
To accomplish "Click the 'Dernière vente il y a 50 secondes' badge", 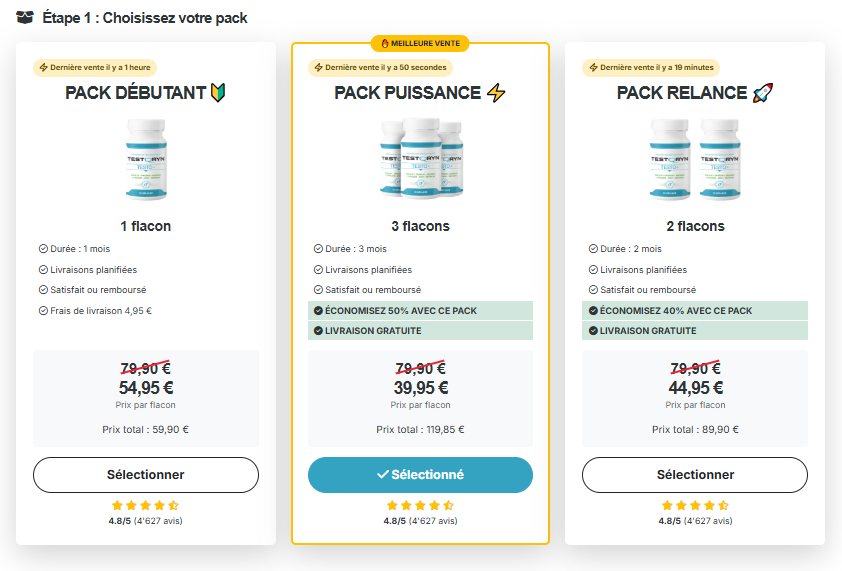I will (381, 68).
